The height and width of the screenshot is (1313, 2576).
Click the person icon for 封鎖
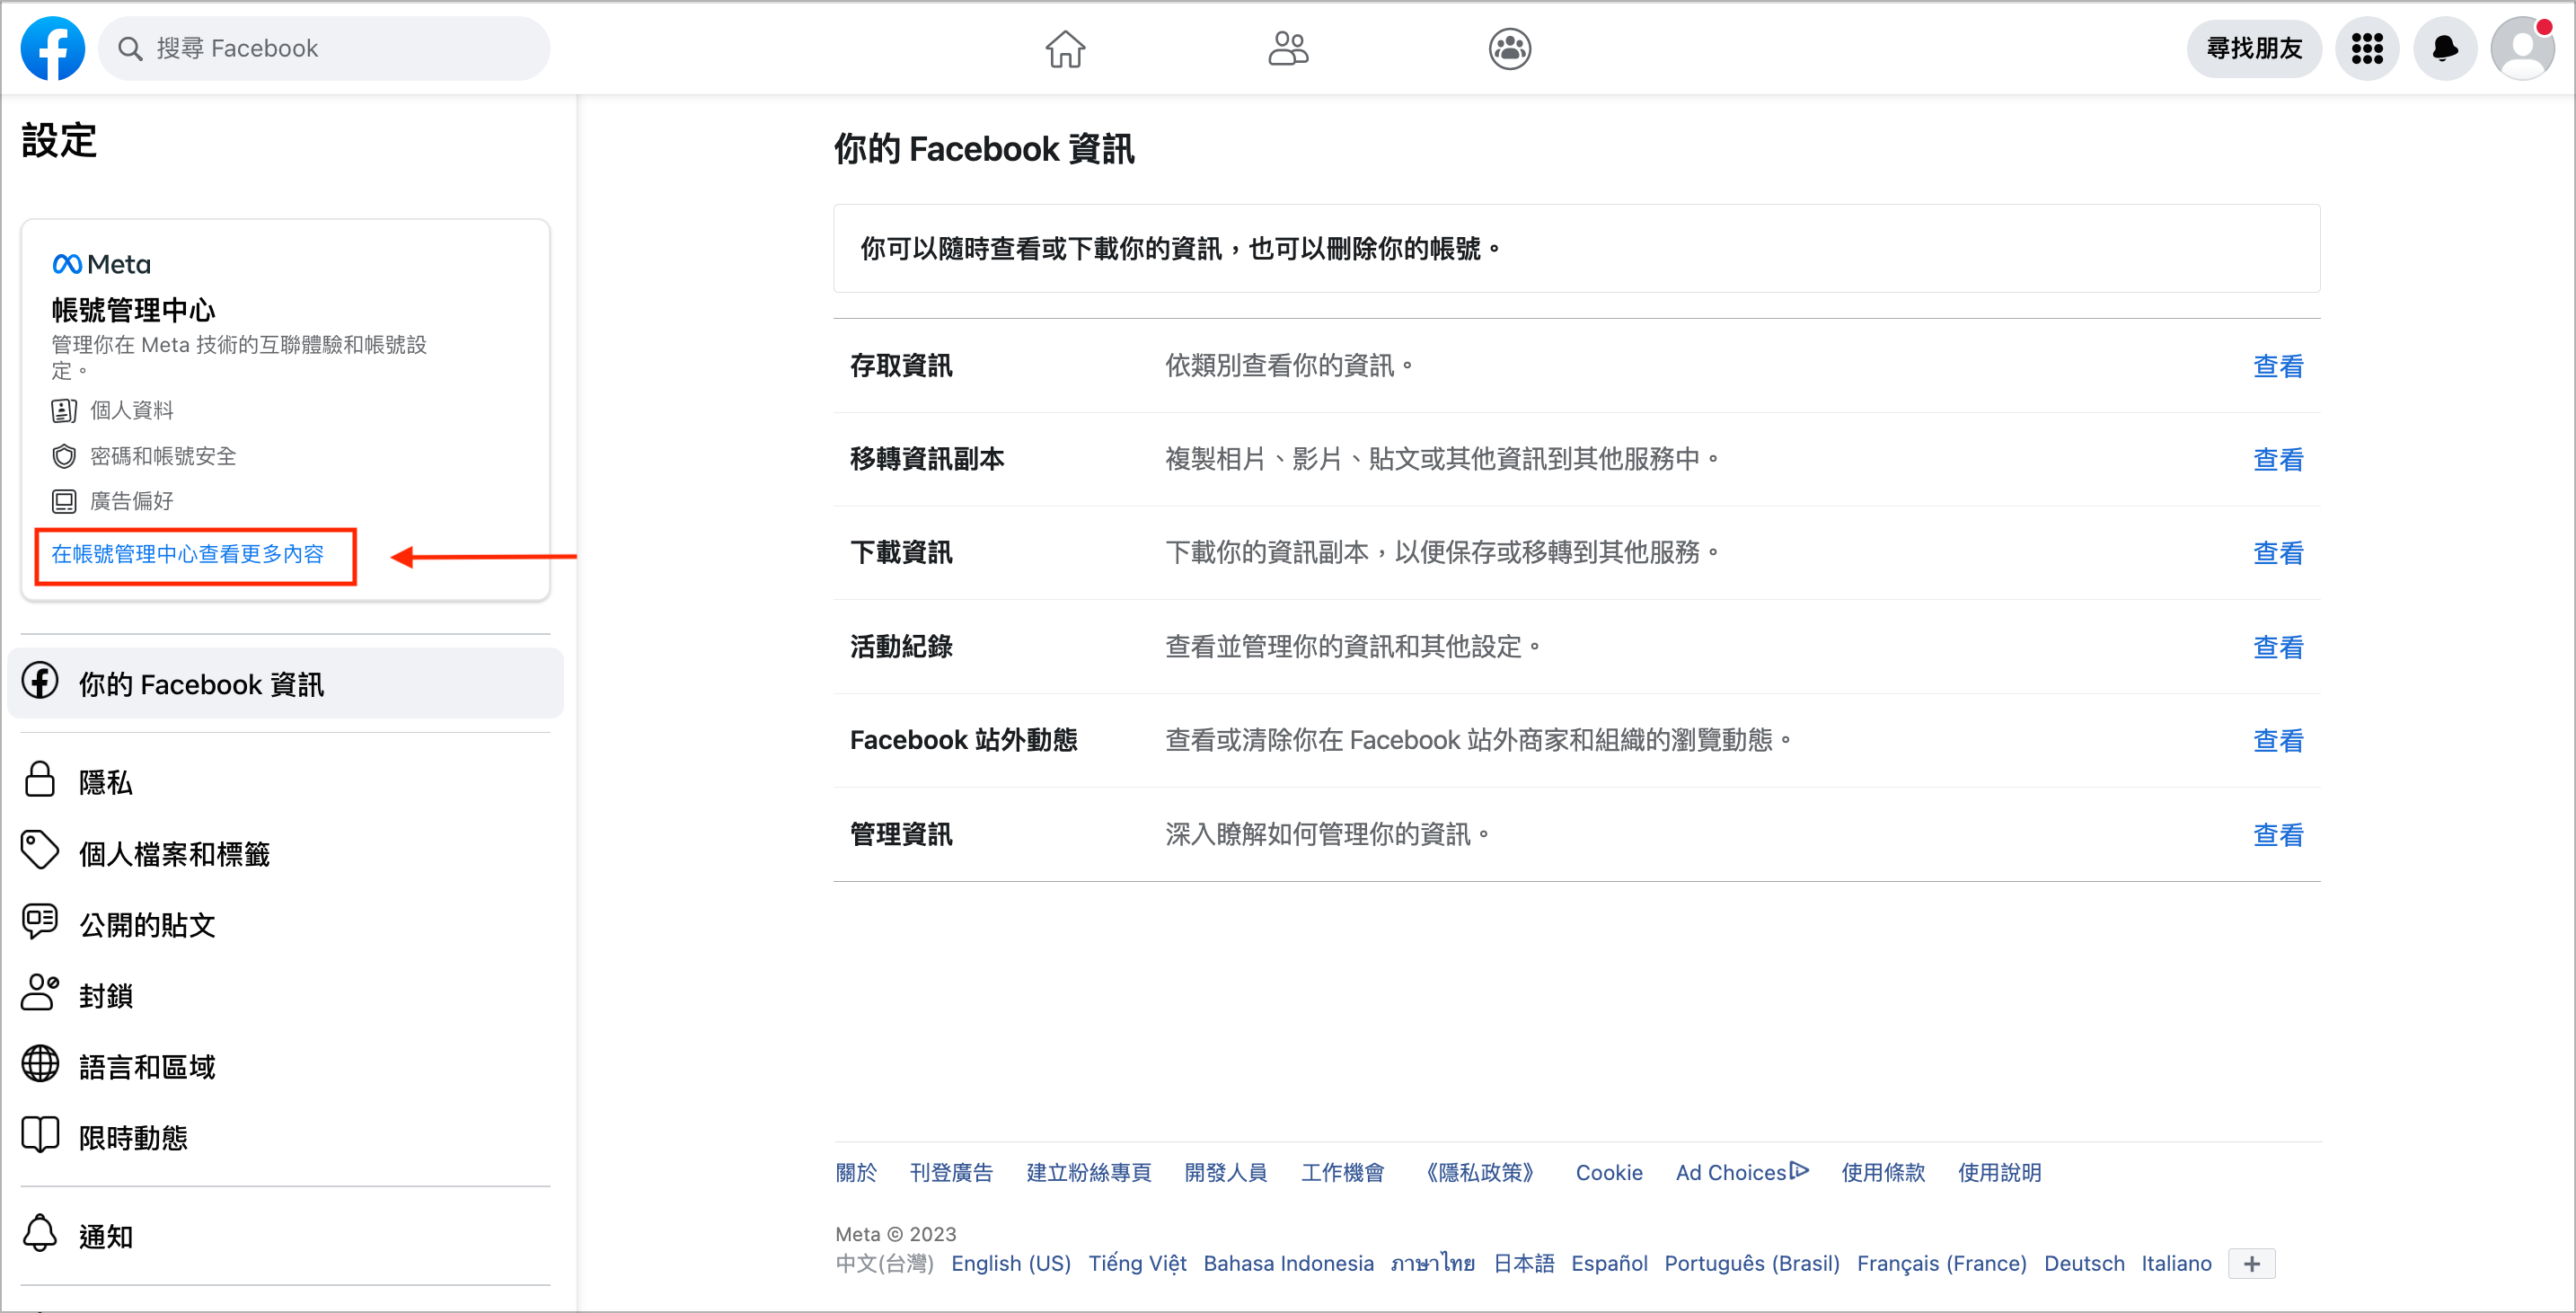click(x=40, y=992)
